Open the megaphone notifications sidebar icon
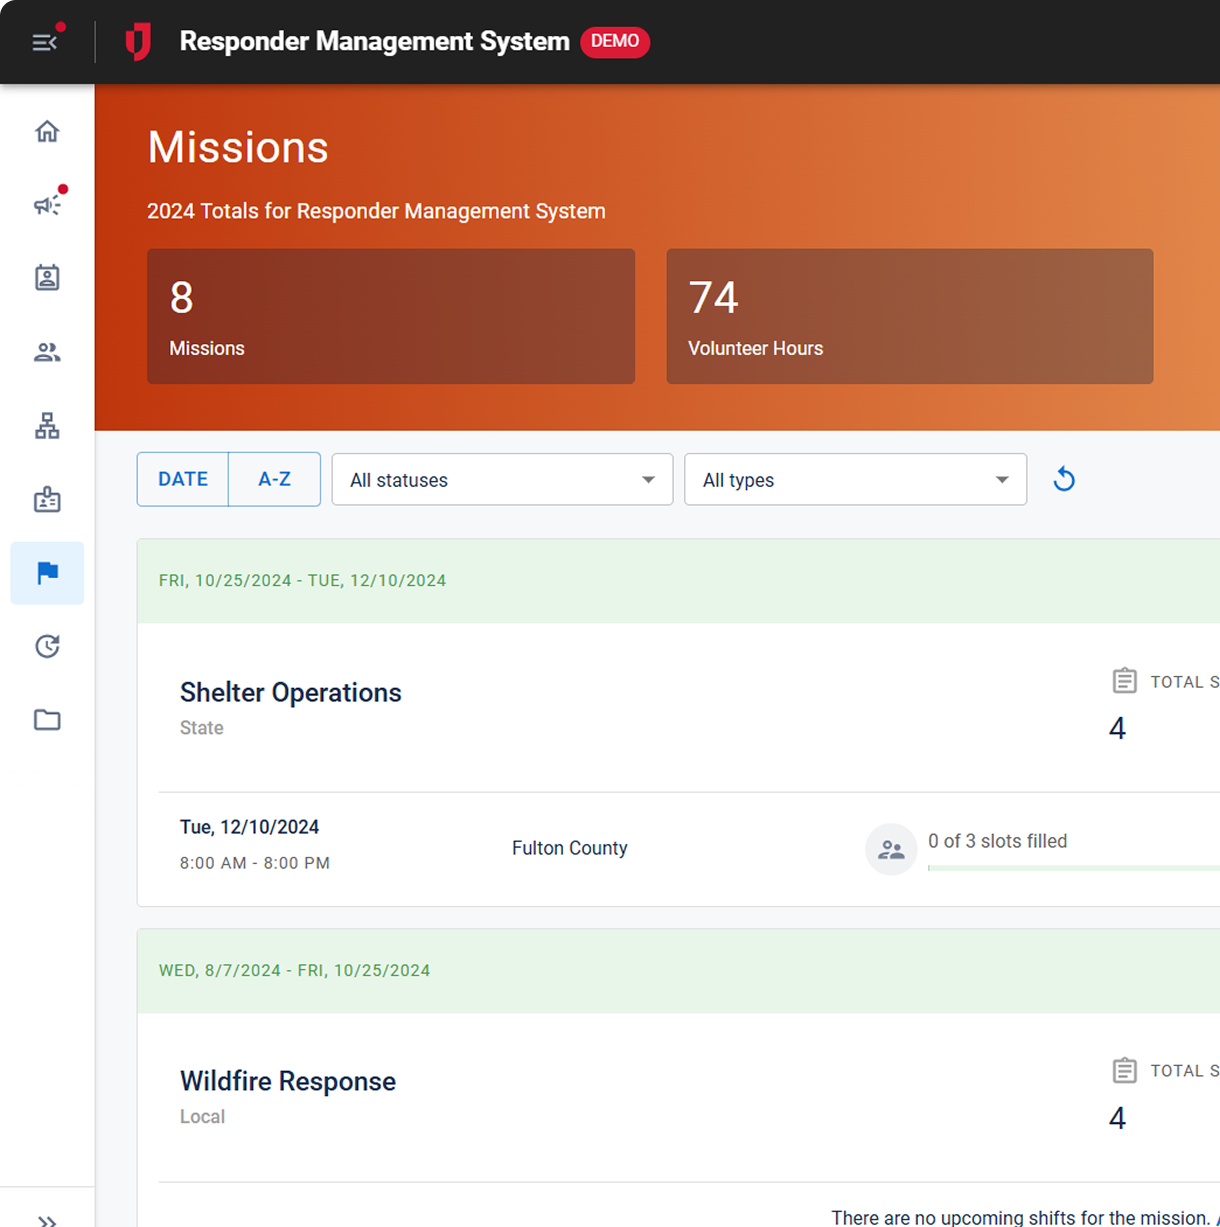 tap(47, 205)
